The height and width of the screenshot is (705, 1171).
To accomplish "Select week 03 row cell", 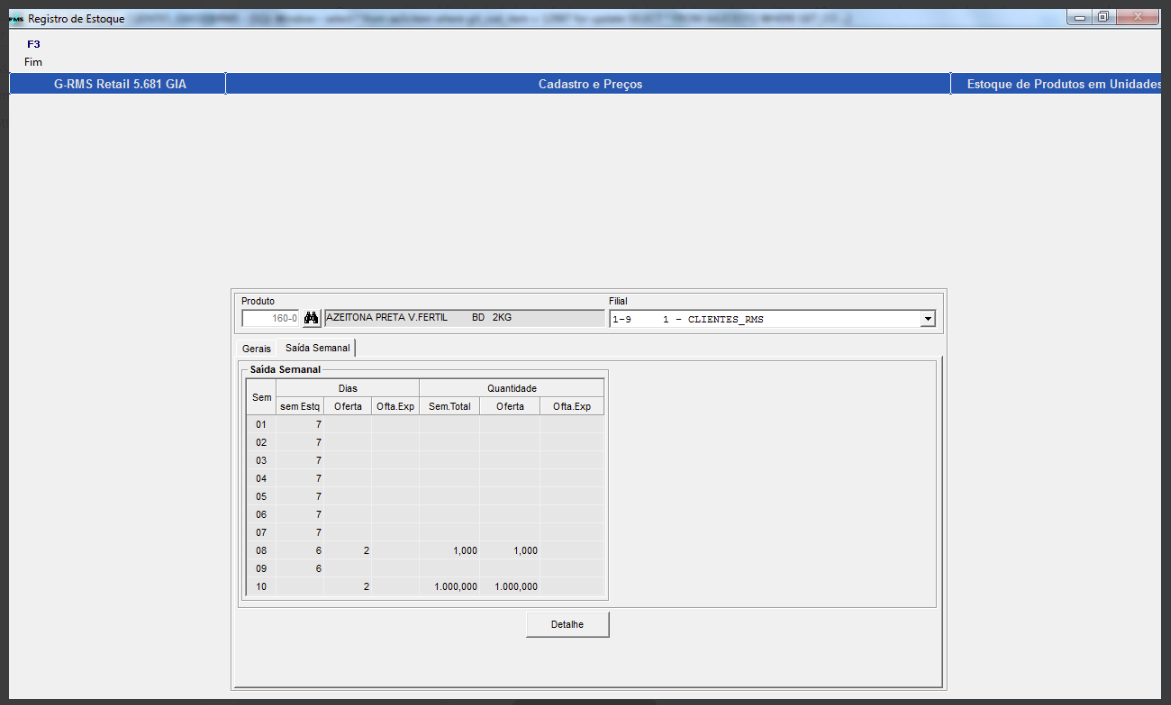I will (261, 460).
